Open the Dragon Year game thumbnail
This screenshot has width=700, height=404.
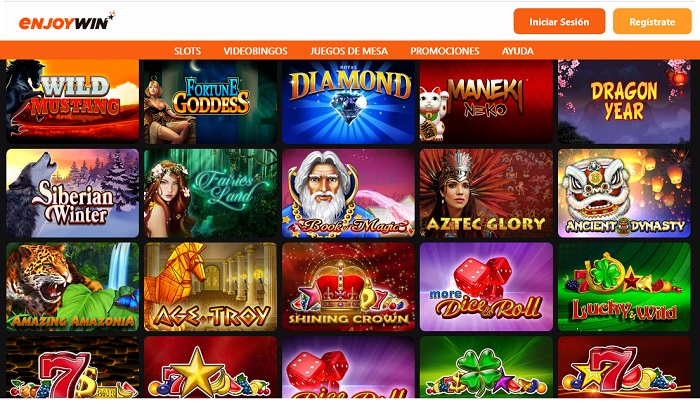624,101
